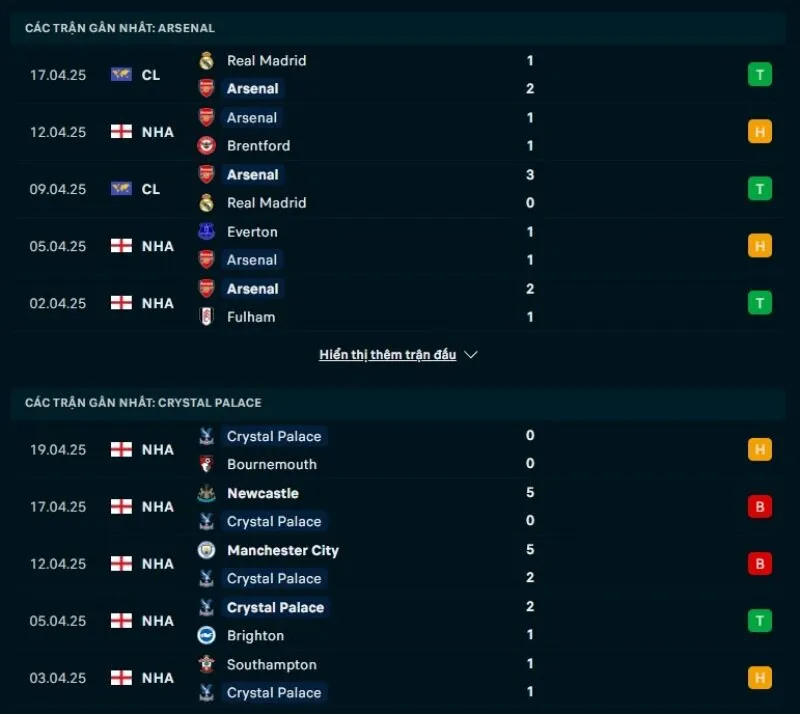Click the Real Madrid club crest

pos(206,60)
